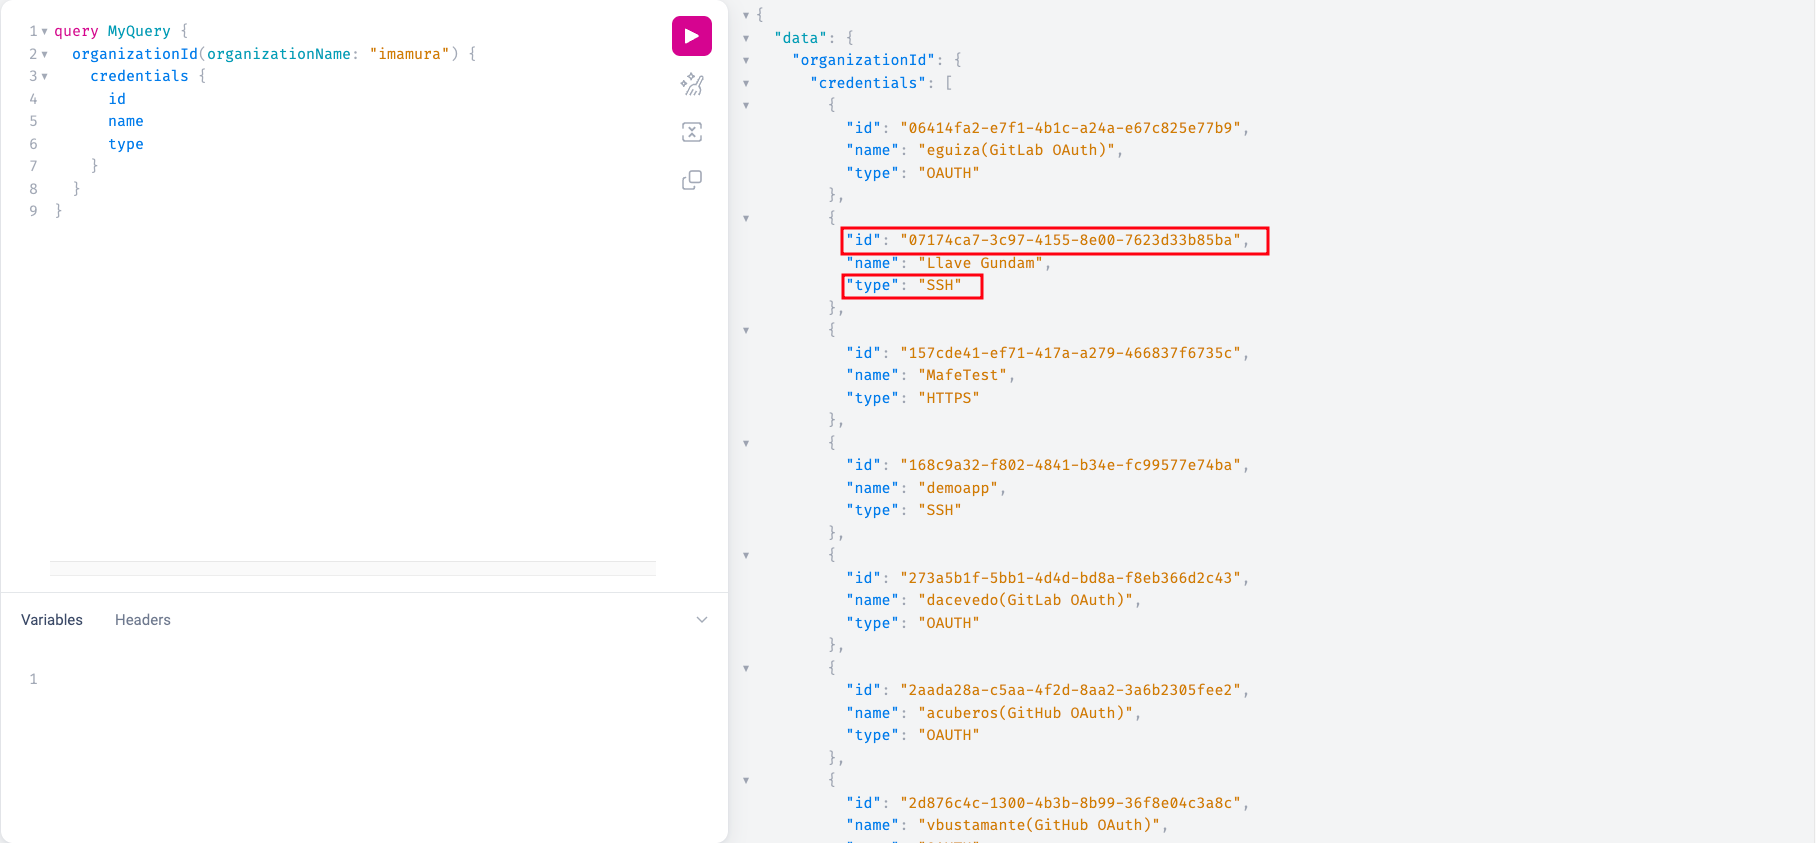Click the Merge fragments icon

[x=691, y=132]
